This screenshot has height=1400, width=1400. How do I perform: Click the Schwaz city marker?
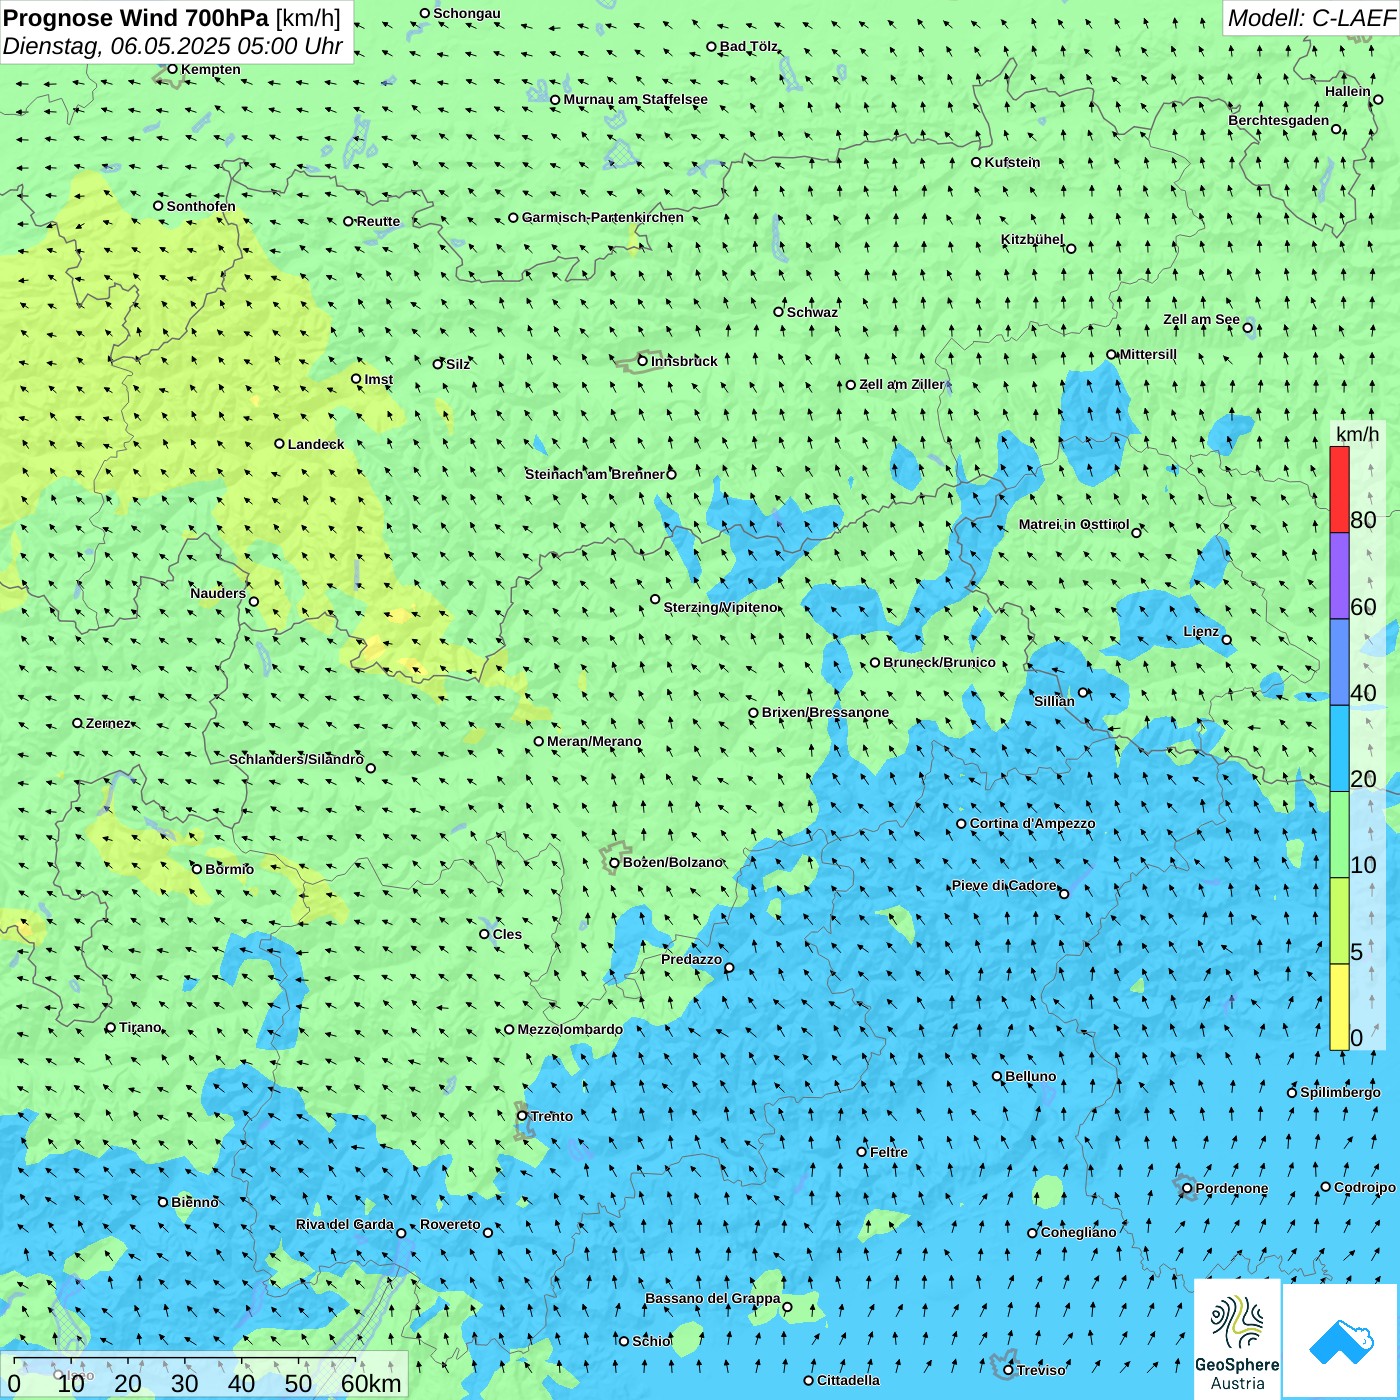(778, 312)
